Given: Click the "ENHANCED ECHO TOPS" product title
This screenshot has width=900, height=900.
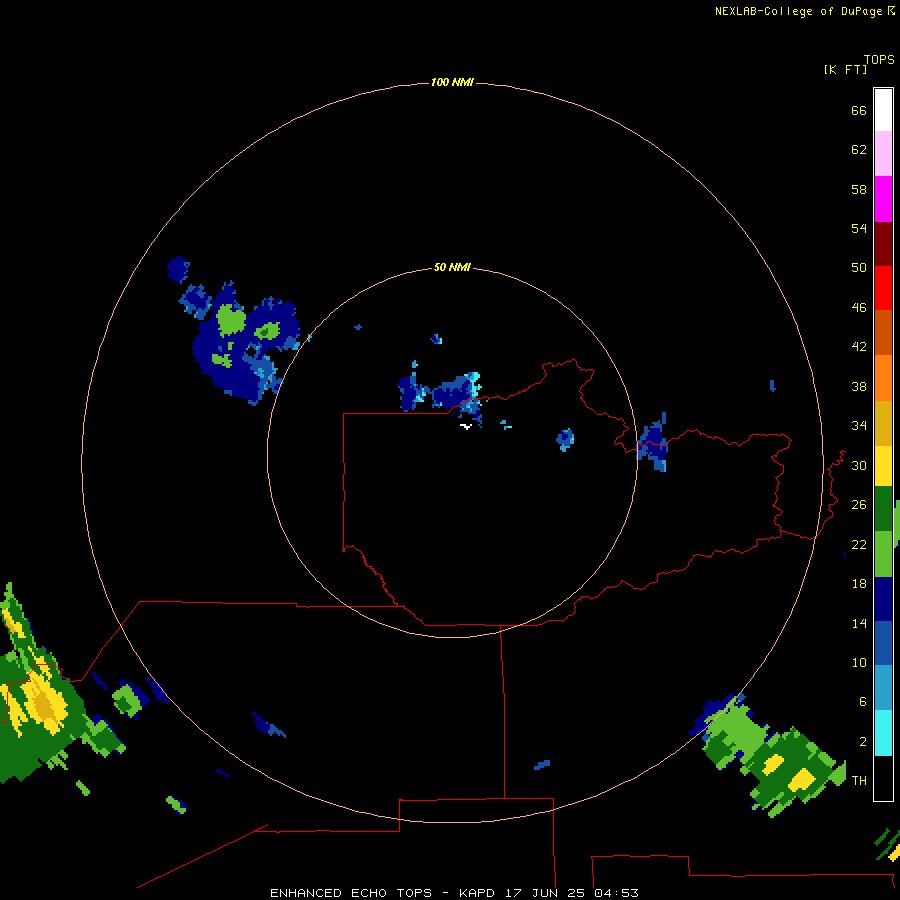Looking at the screenshot, I should [351, 893].
